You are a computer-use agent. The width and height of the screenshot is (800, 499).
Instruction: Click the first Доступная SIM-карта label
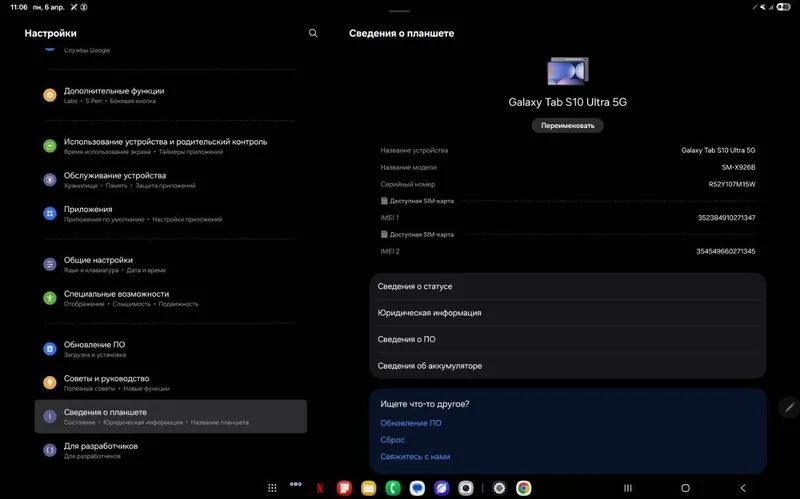[421, 201]
